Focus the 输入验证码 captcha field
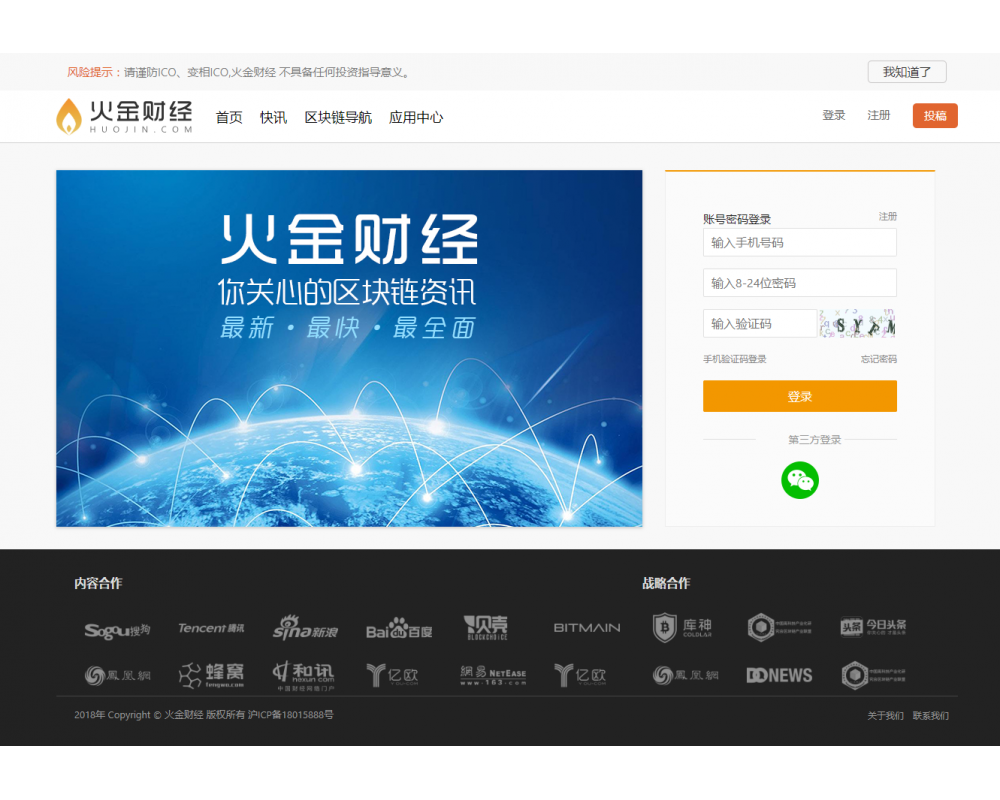The height and width of the screenshot is (800, 1000). pos(760,323)
